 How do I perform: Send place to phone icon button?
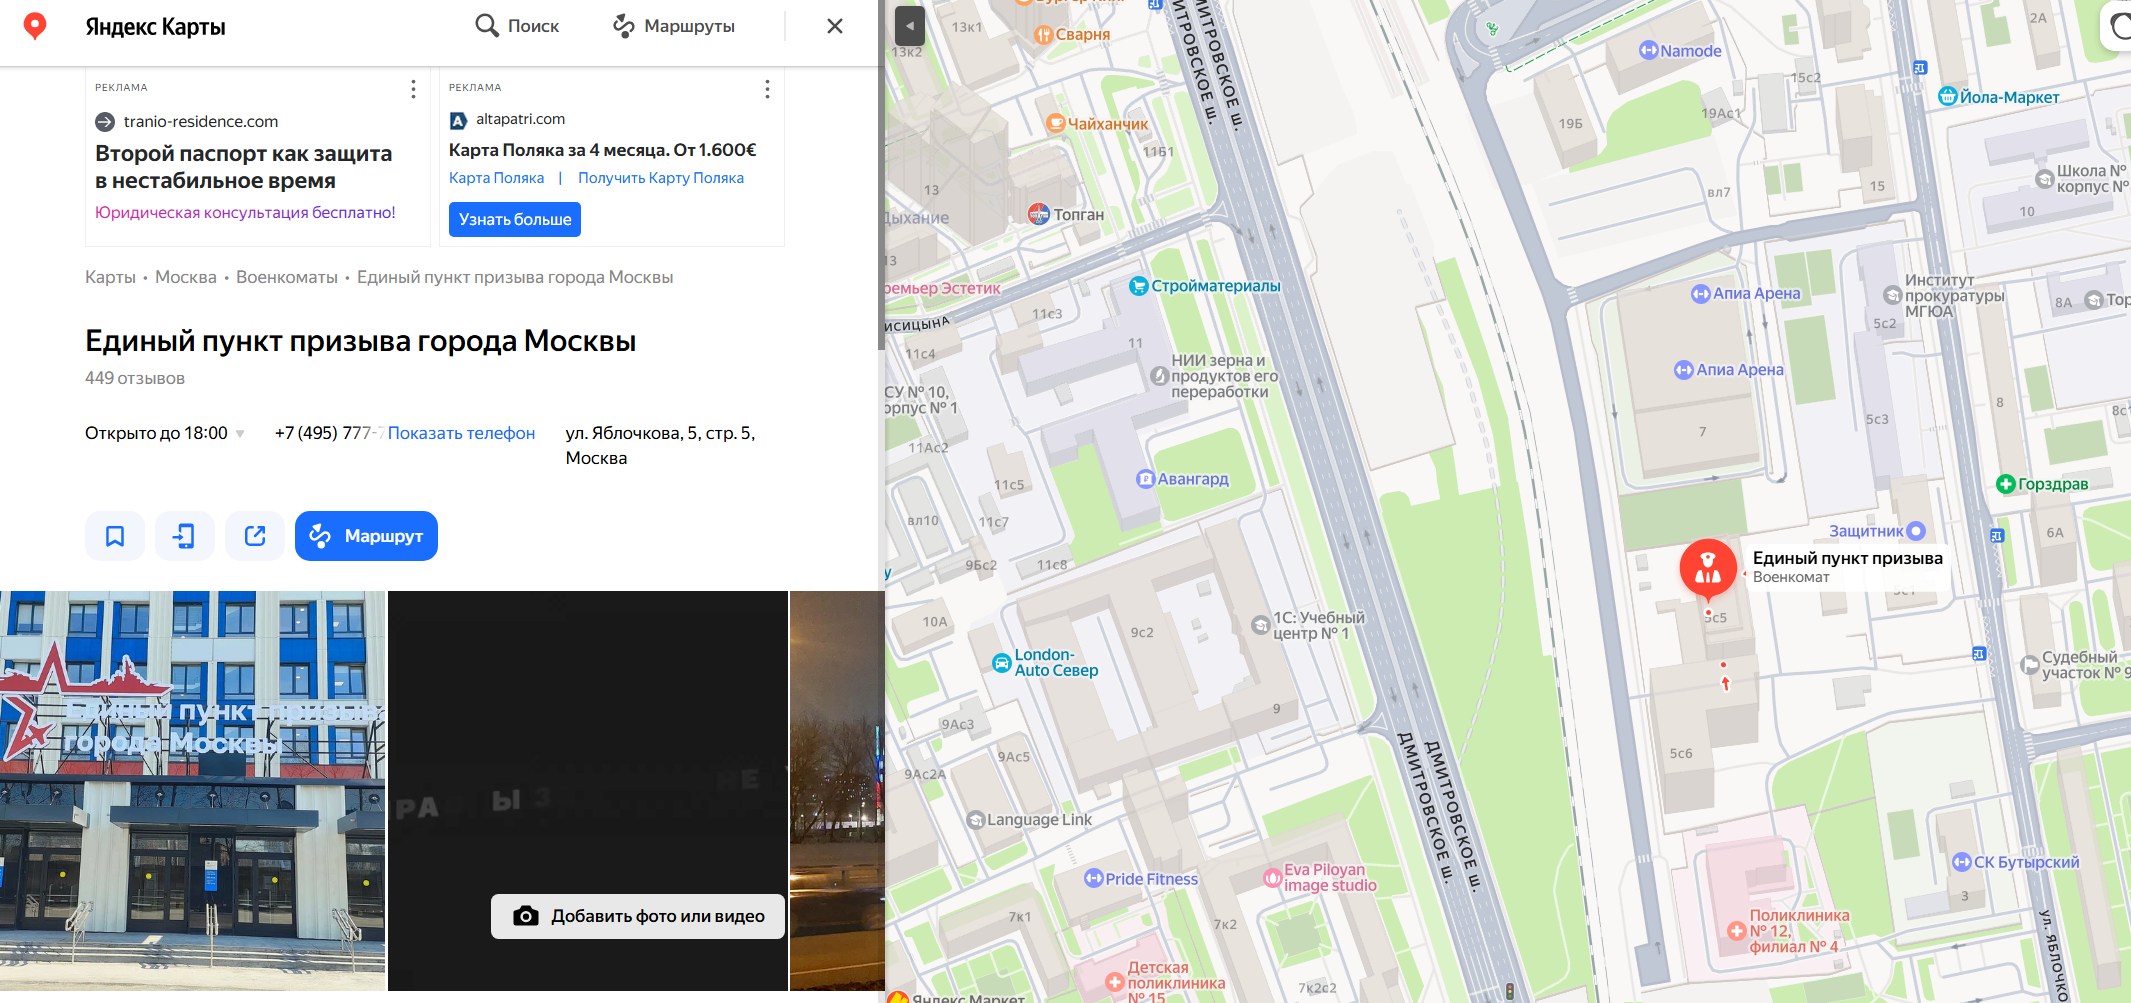click(185, 536)
